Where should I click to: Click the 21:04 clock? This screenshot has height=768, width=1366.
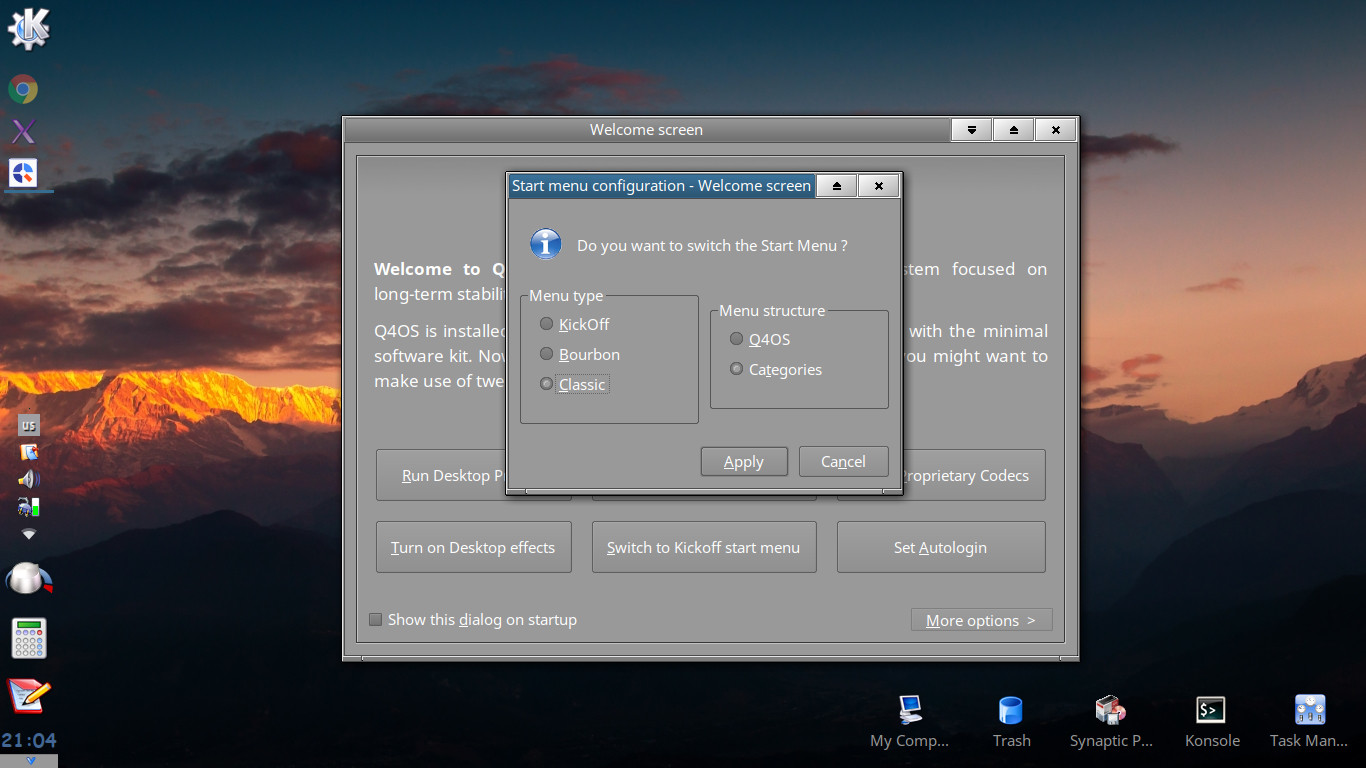coord(29,741)
